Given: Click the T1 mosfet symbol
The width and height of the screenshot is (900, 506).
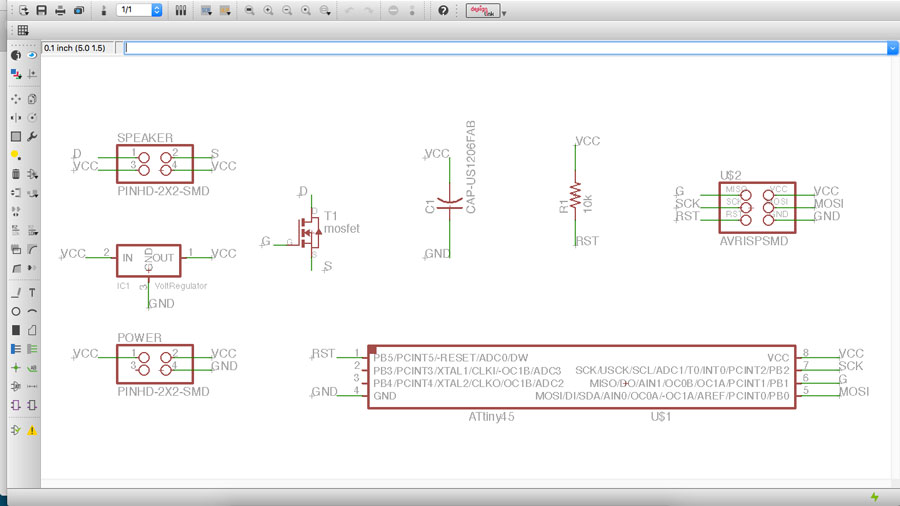Looking at the screenshot, I should (307, 231).
